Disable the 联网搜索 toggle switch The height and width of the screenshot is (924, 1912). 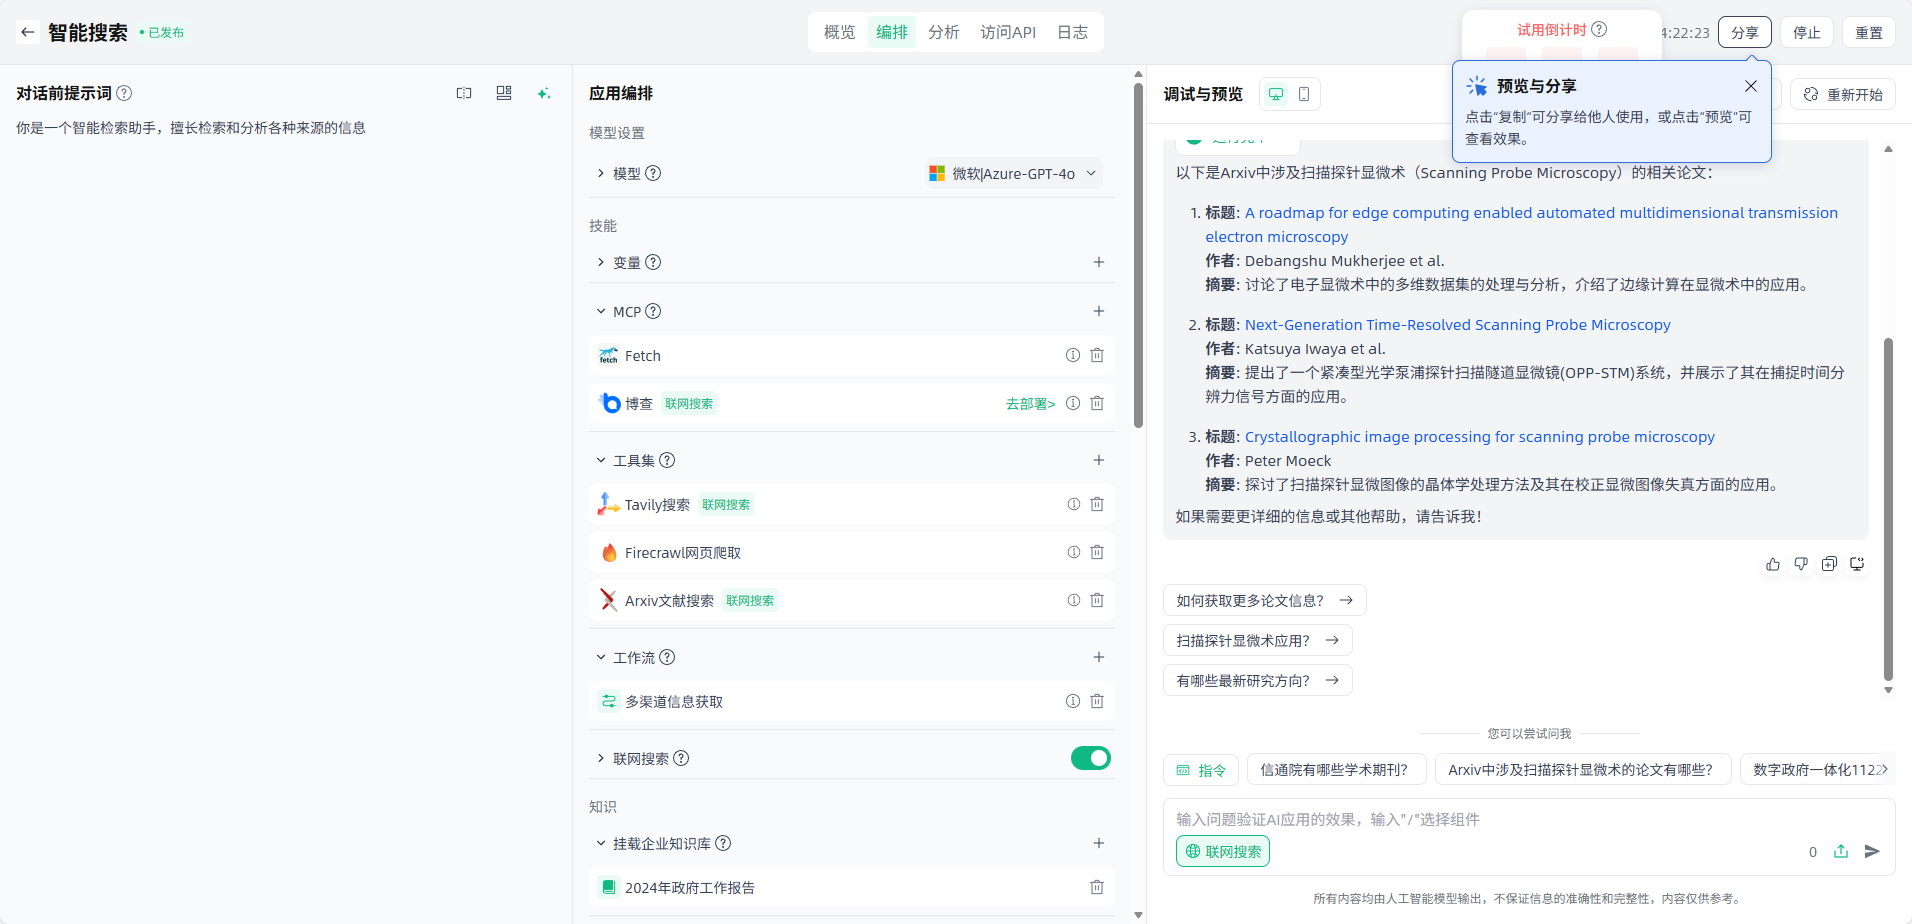pos(1090,758)
